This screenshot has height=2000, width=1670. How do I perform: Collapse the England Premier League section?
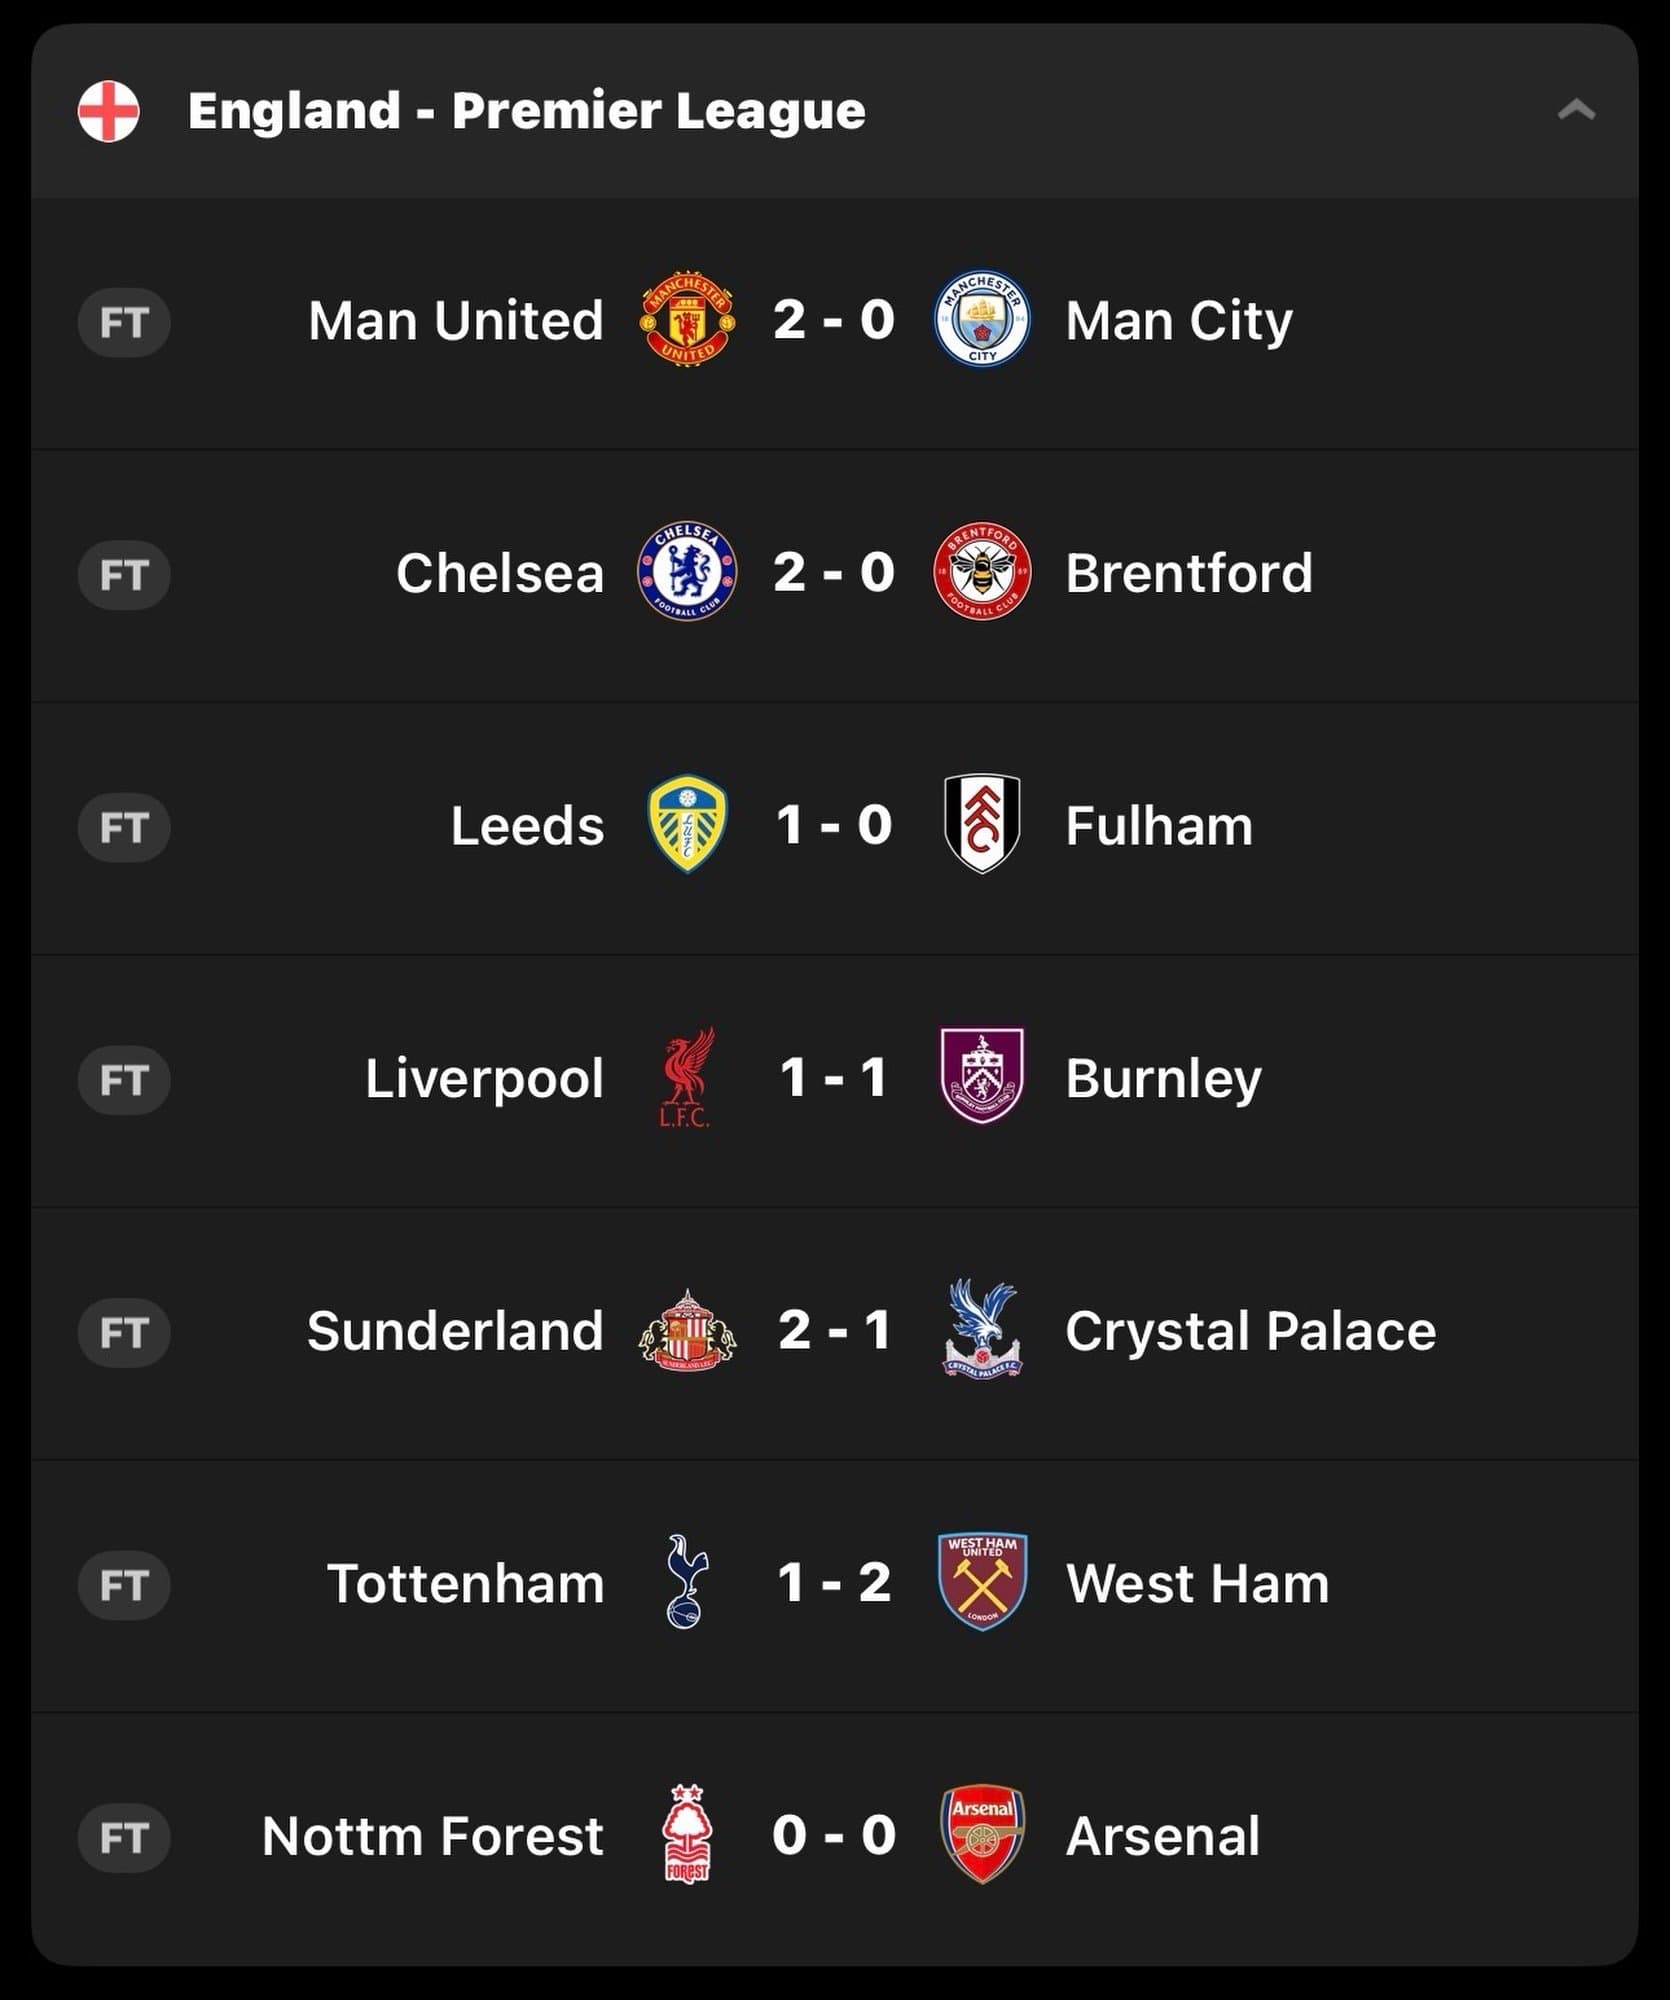click(1575, 110)
